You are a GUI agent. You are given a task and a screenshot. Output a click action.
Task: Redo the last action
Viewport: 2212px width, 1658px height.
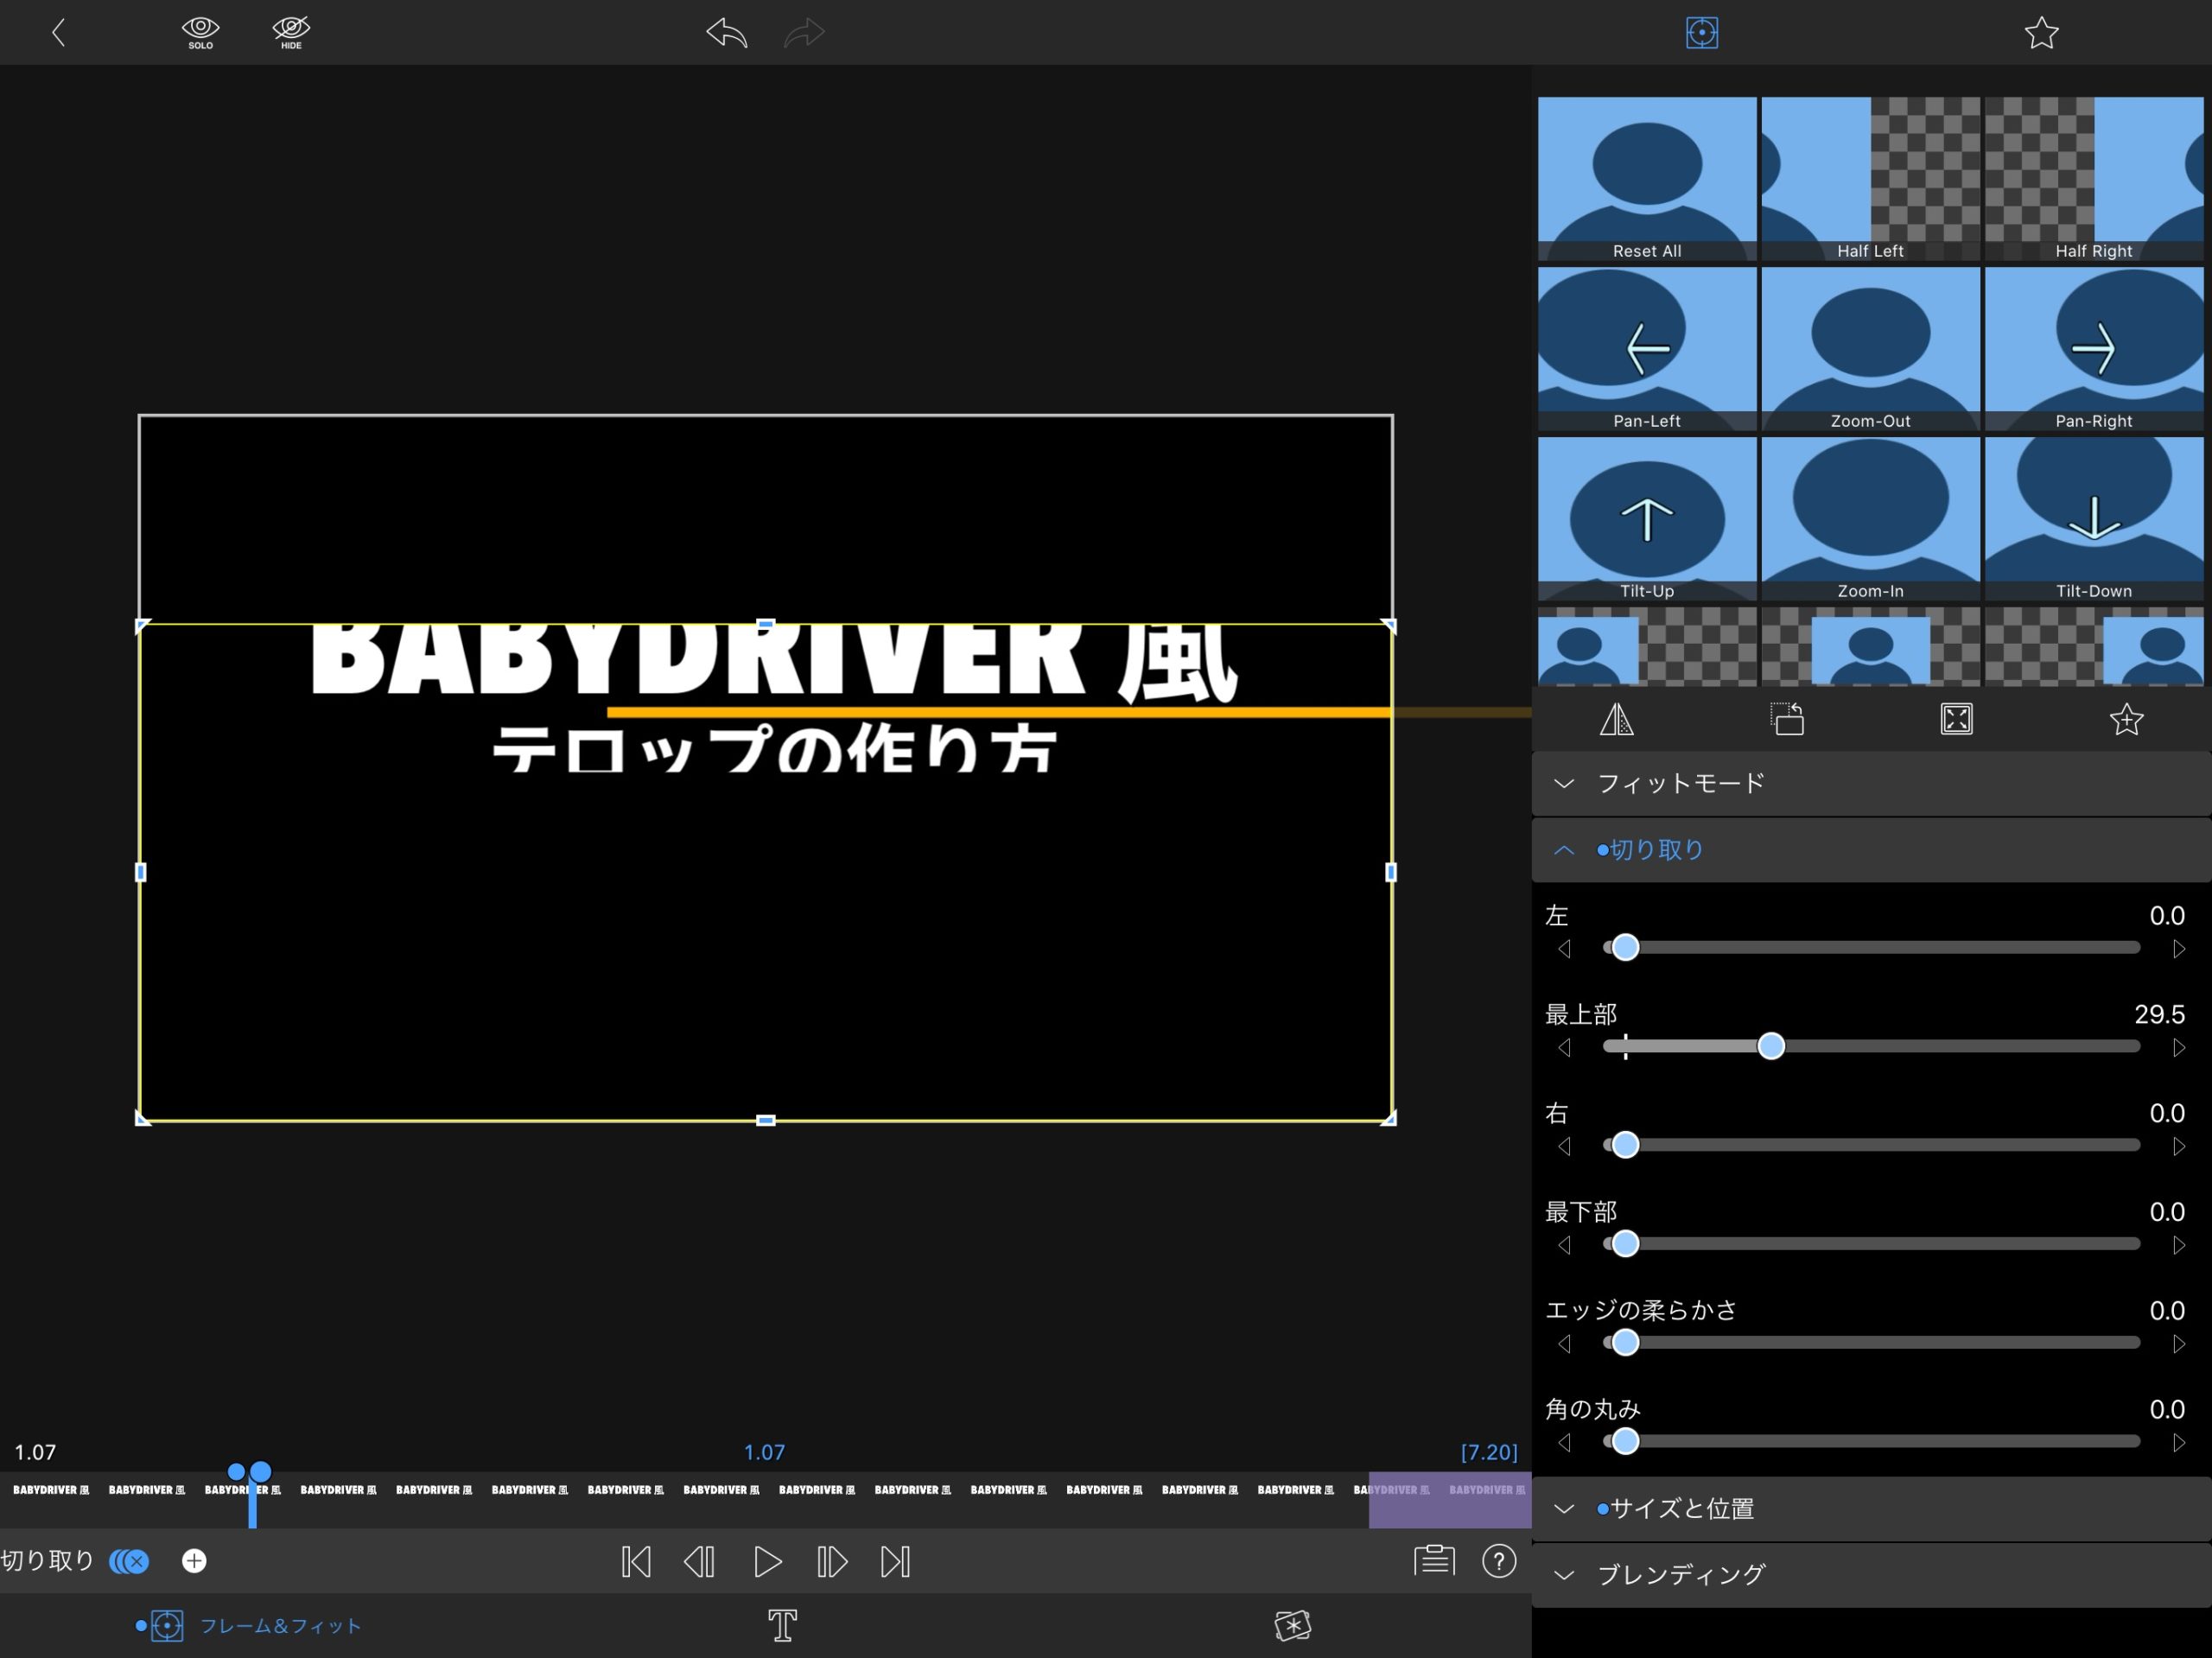tap(804, 33)
